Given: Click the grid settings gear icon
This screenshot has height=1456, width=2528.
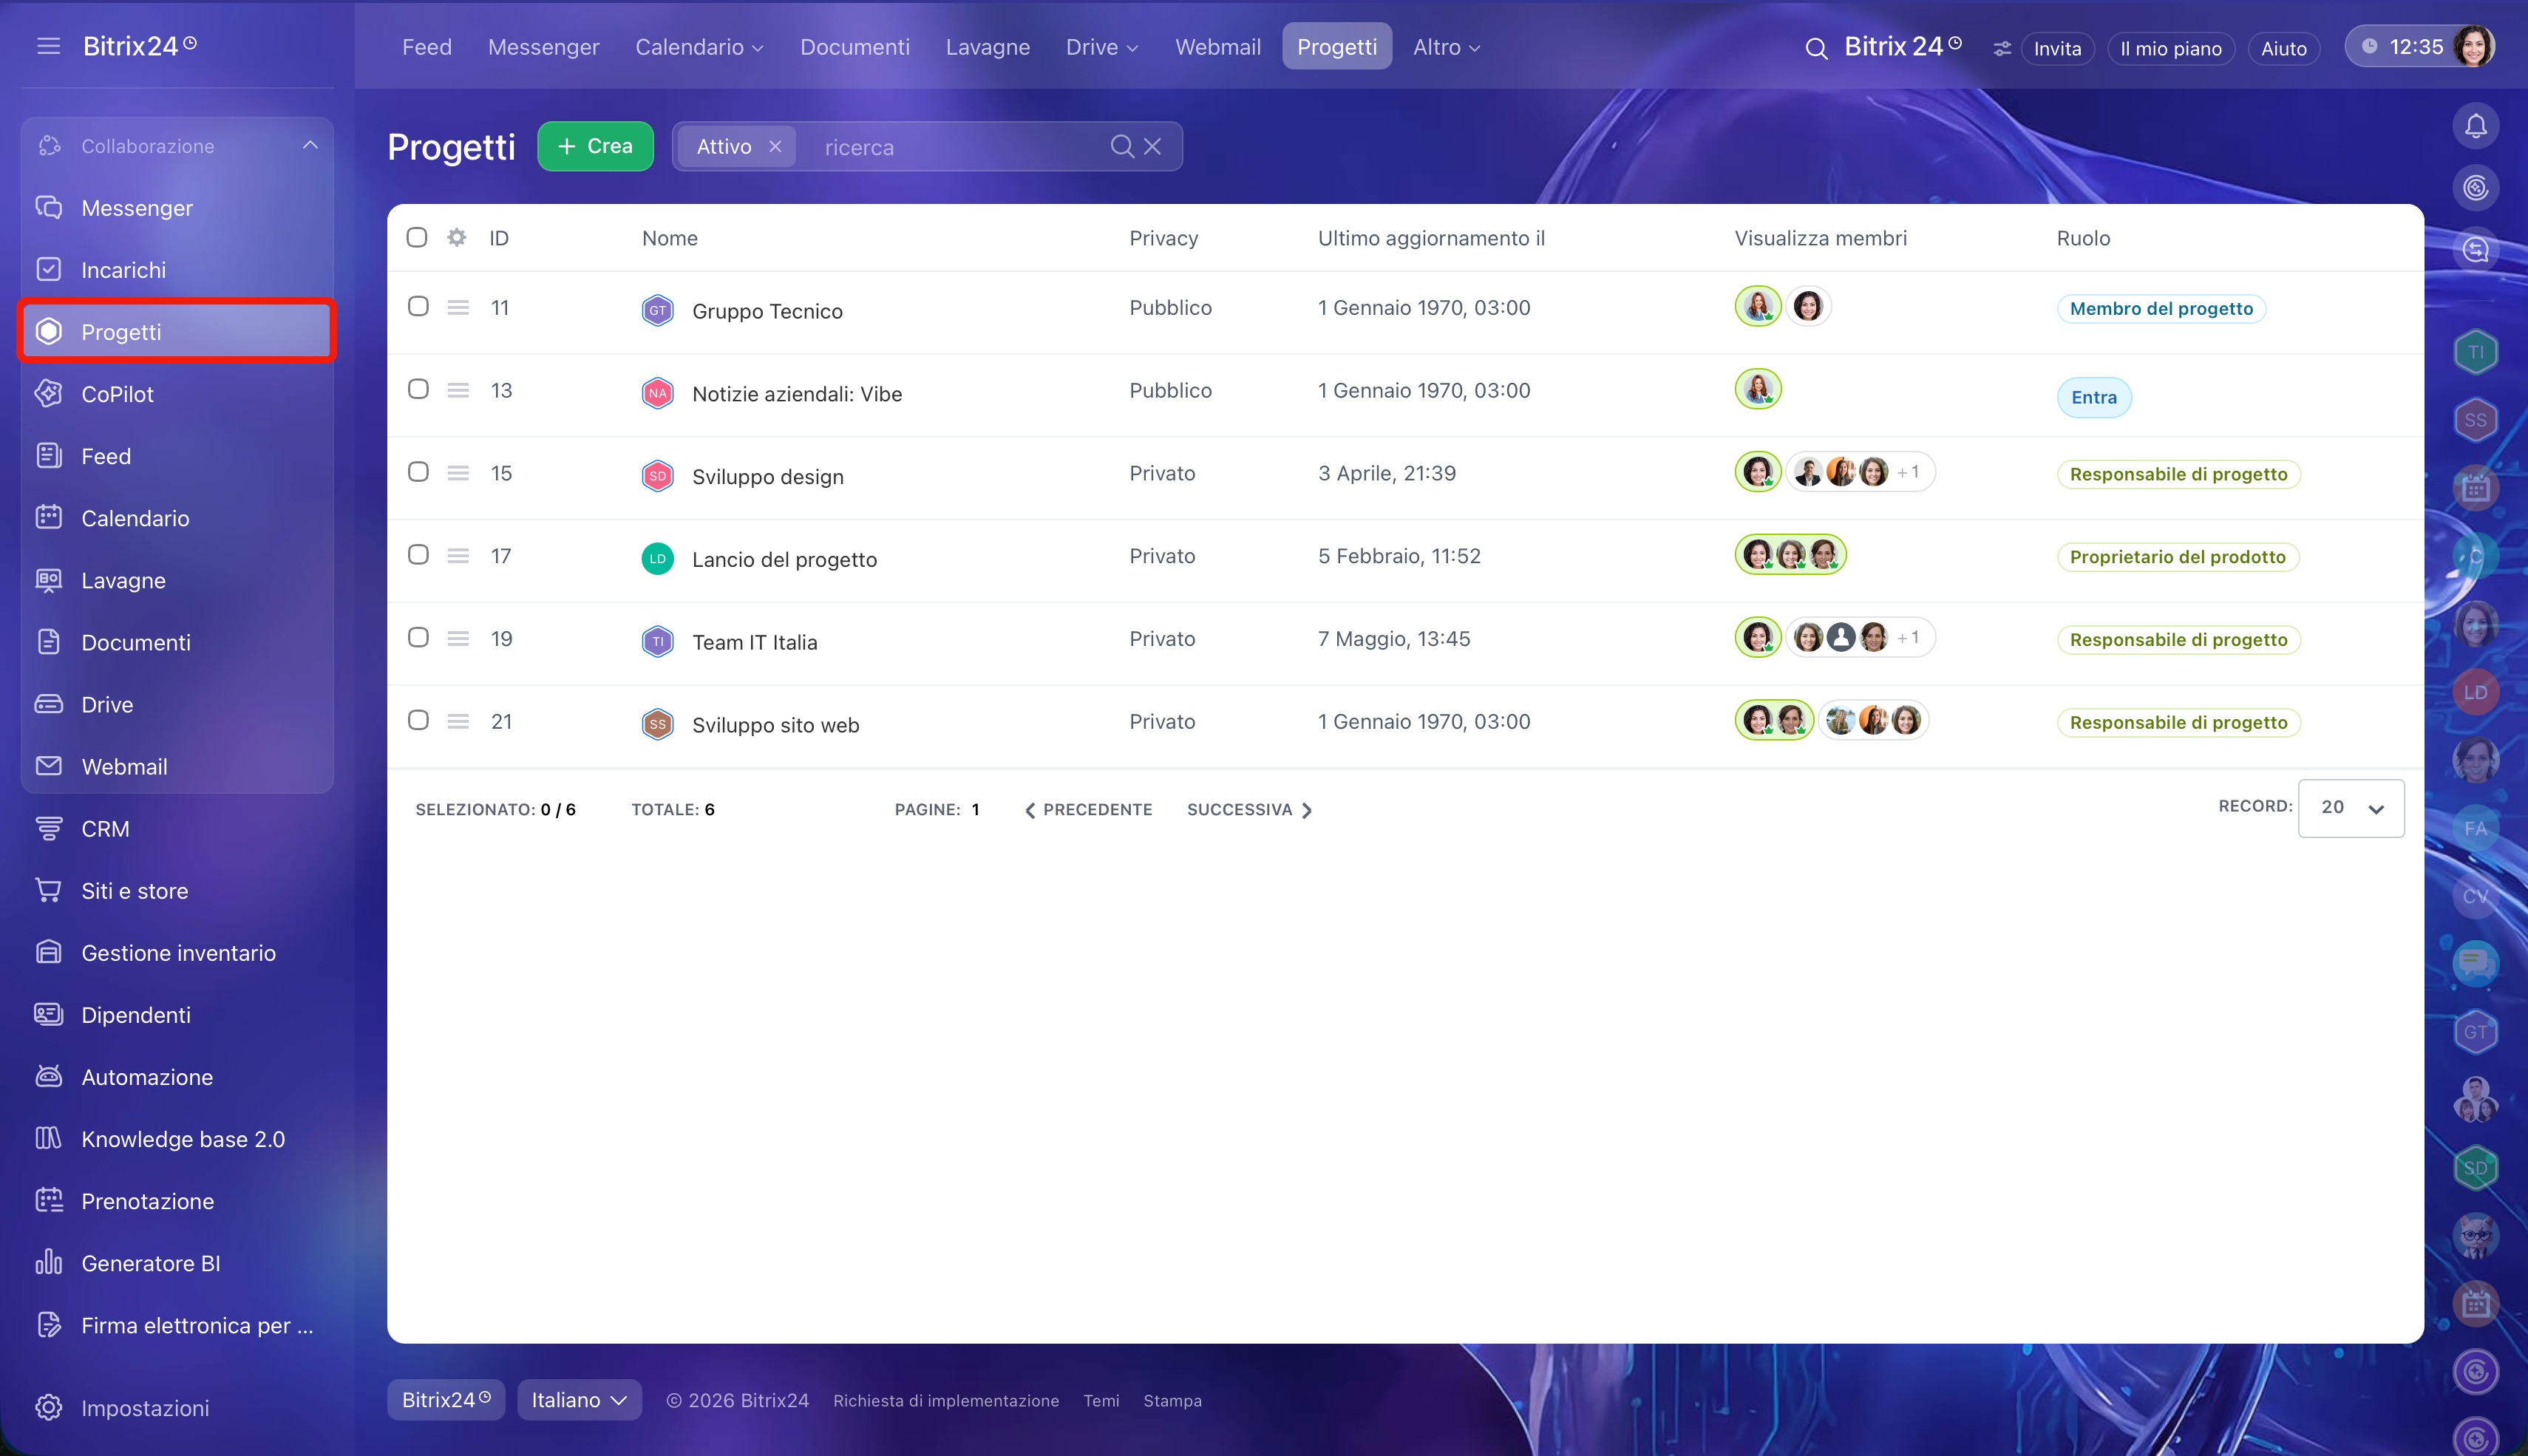Looking at the screenshot, I should click(x=457, y=237).
